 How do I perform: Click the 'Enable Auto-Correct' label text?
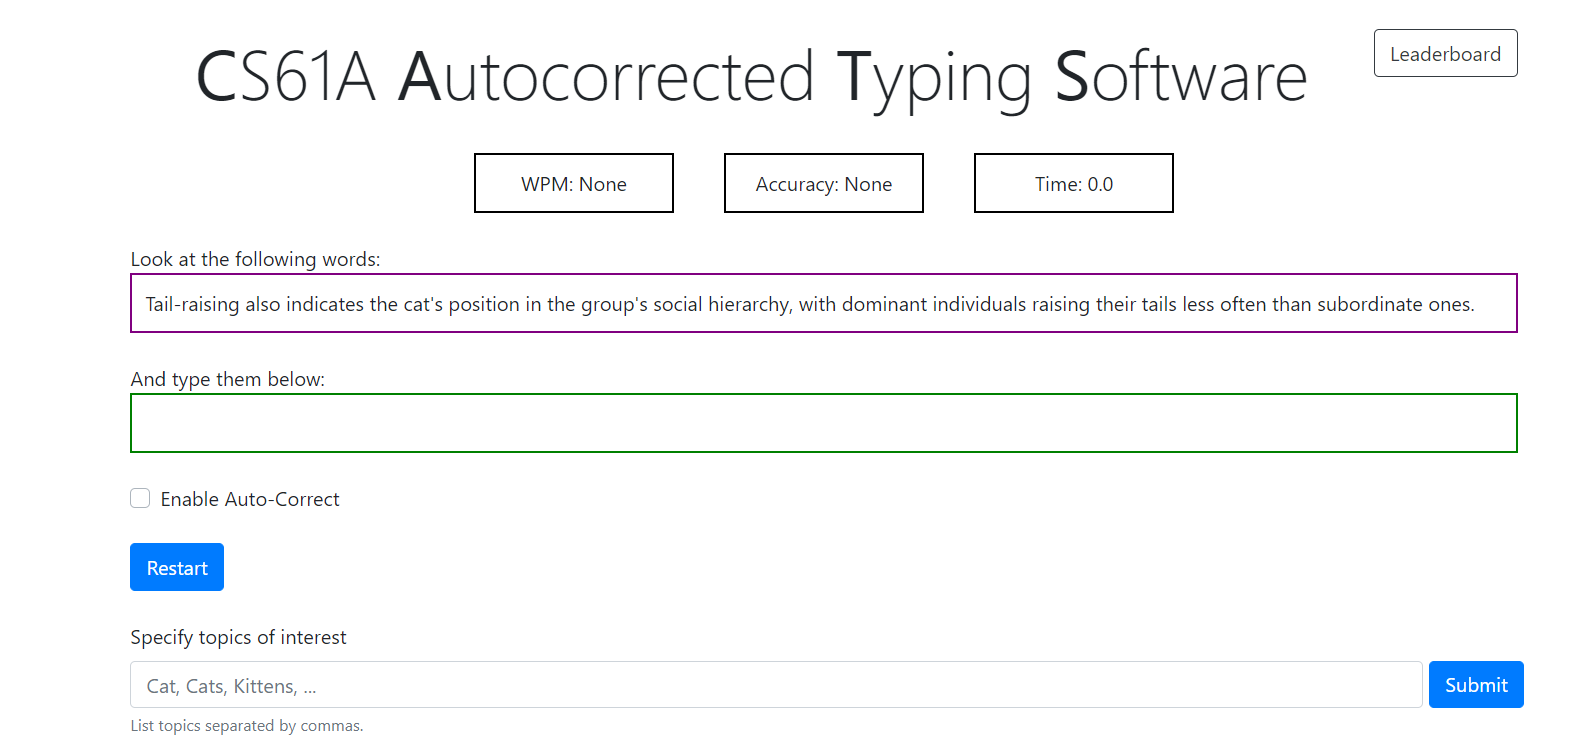point(250,499)
